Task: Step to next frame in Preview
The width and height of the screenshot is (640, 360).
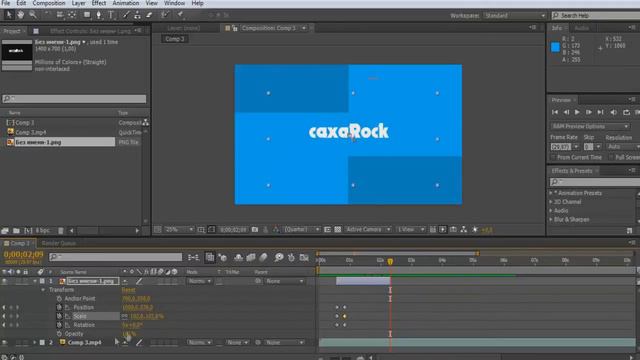Action: pos(589,112)
